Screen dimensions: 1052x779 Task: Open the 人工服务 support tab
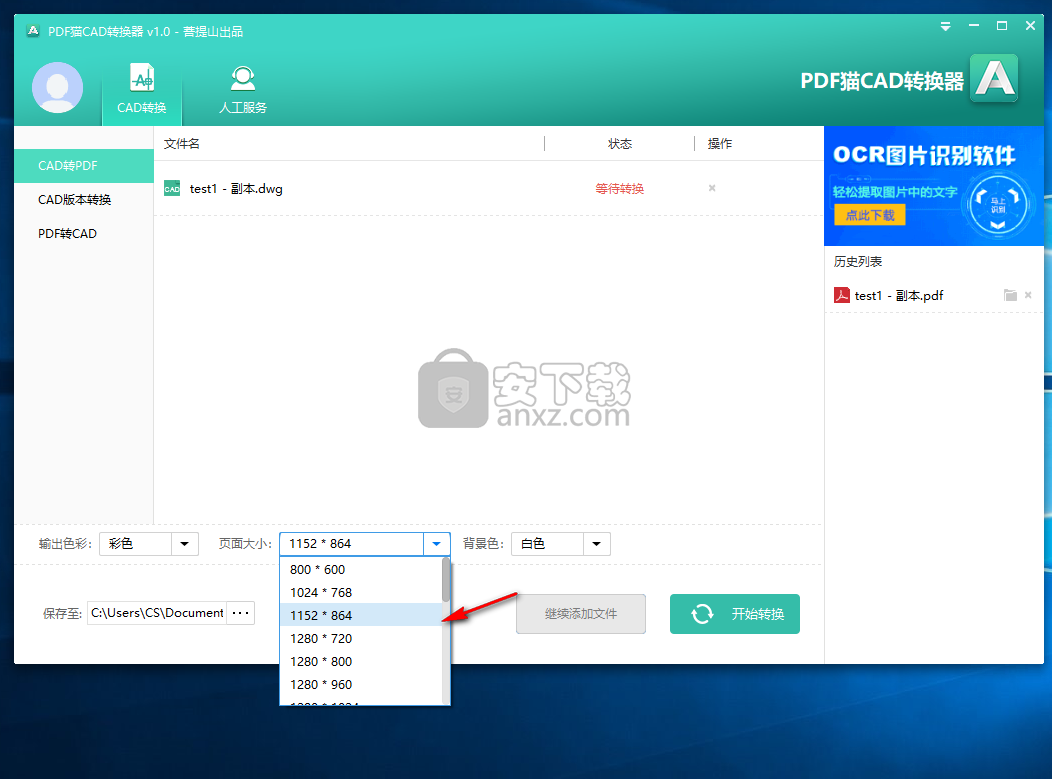click(x=243, y=89)
